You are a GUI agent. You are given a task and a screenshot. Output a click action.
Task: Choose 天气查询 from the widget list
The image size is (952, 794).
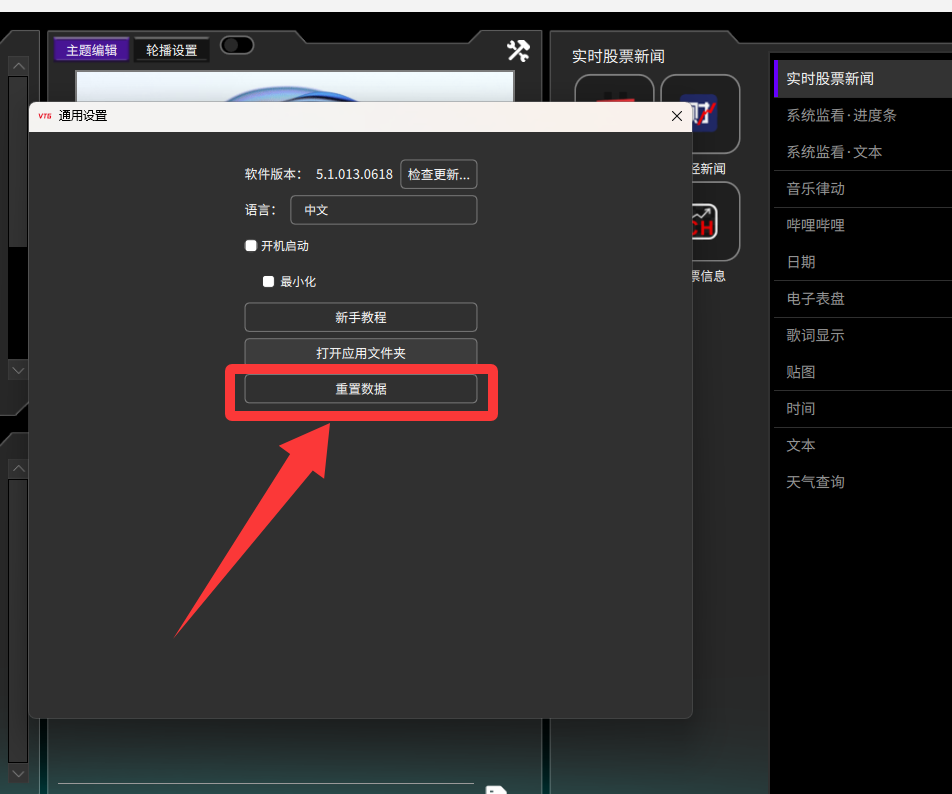(815, 482)
